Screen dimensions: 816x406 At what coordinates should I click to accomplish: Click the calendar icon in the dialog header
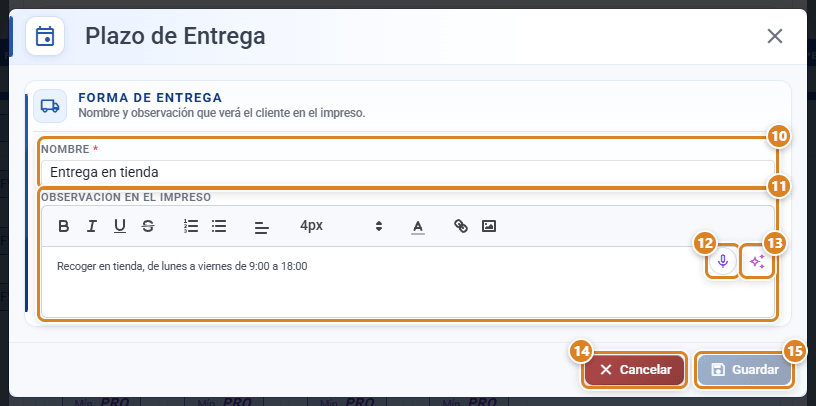coord(45,36)
